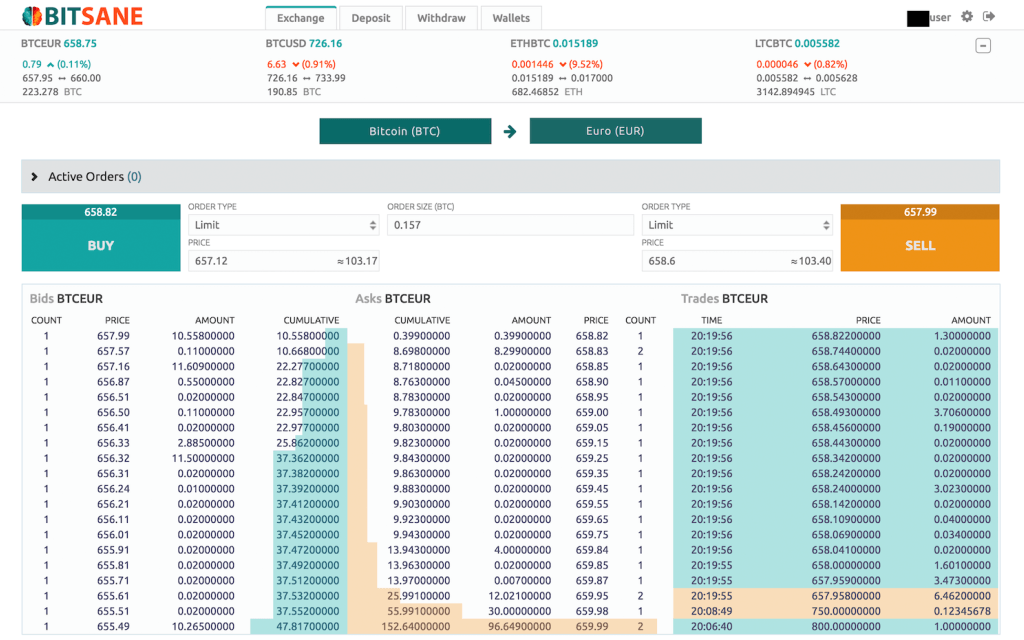1024x640 pixels.
Task: Open the sell-side Order Type dropdown
Action: pos(737,225)
